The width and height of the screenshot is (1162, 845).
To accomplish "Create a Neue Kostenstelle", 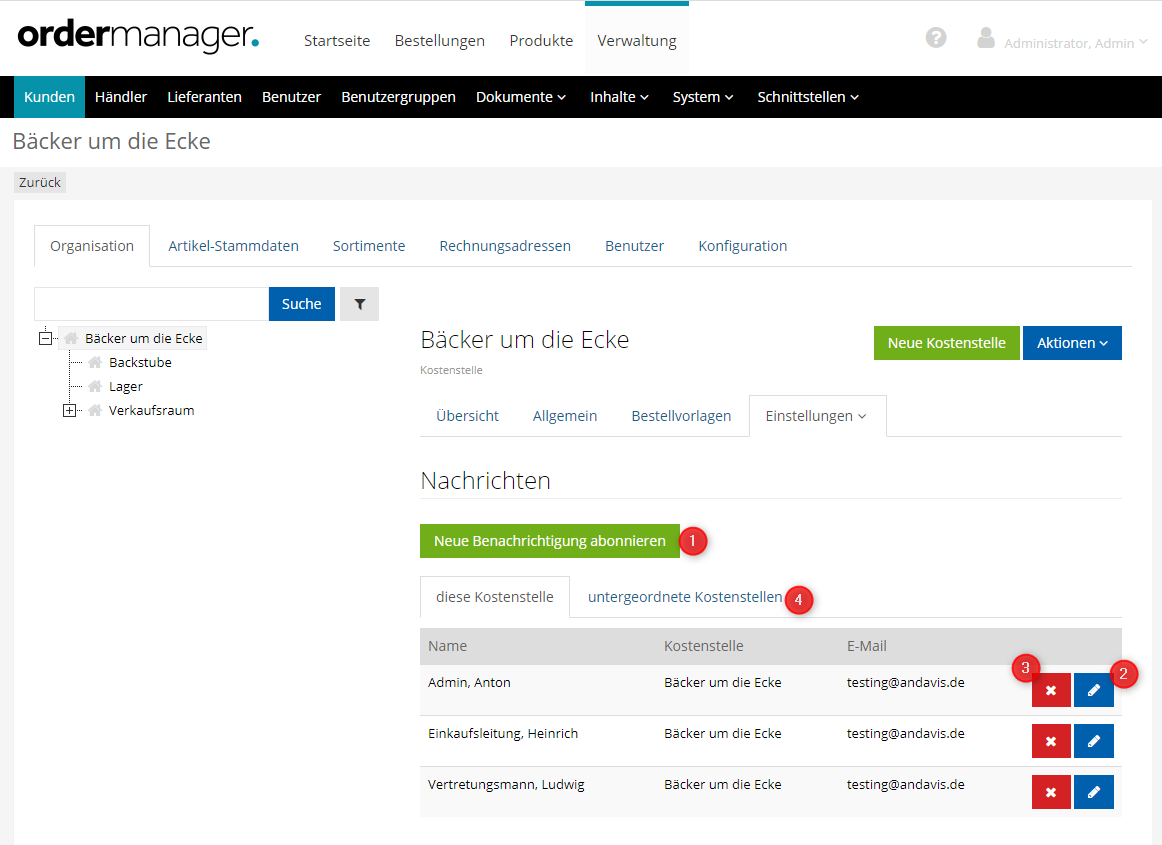I will tap(946, 343).
